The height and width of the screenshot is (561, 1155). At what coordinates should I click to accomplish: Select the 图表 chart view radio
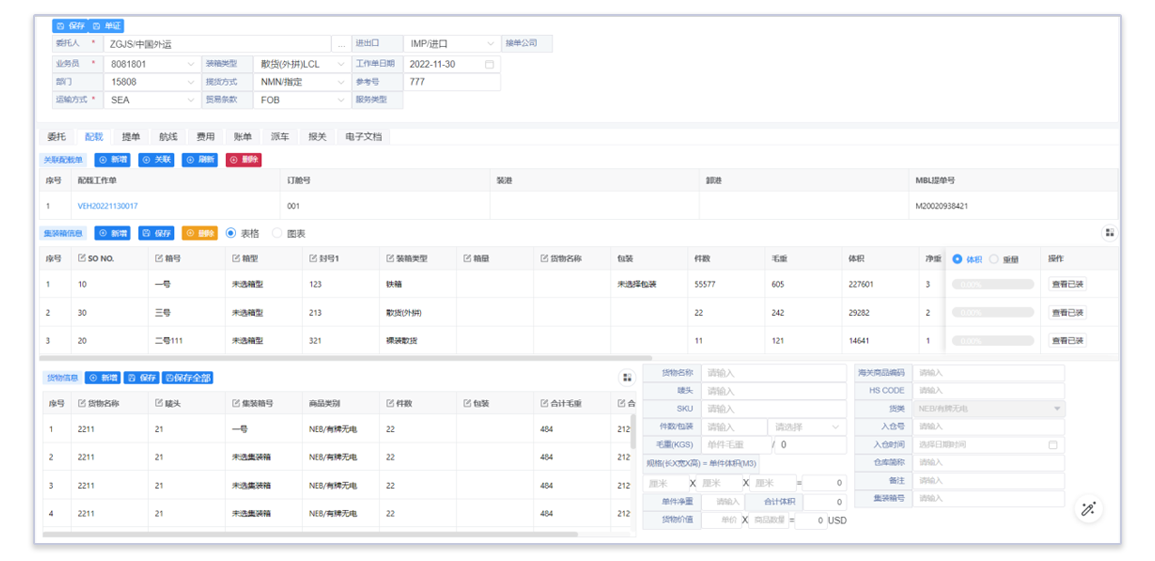277,233
